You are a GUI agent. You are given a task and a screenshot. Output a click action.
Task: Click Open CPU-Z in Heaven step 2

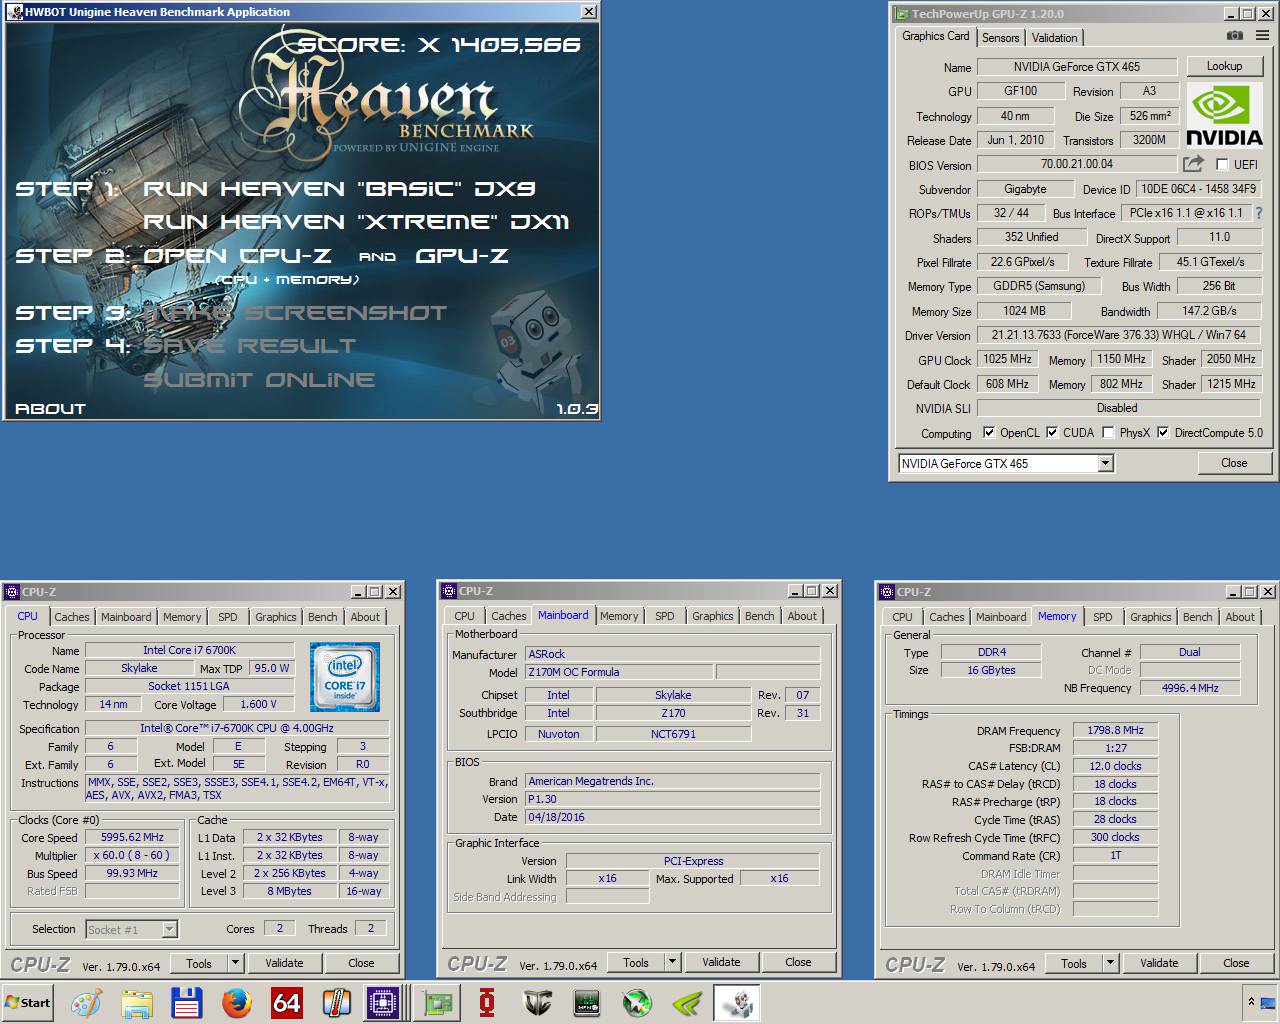(x=237, y=255)
